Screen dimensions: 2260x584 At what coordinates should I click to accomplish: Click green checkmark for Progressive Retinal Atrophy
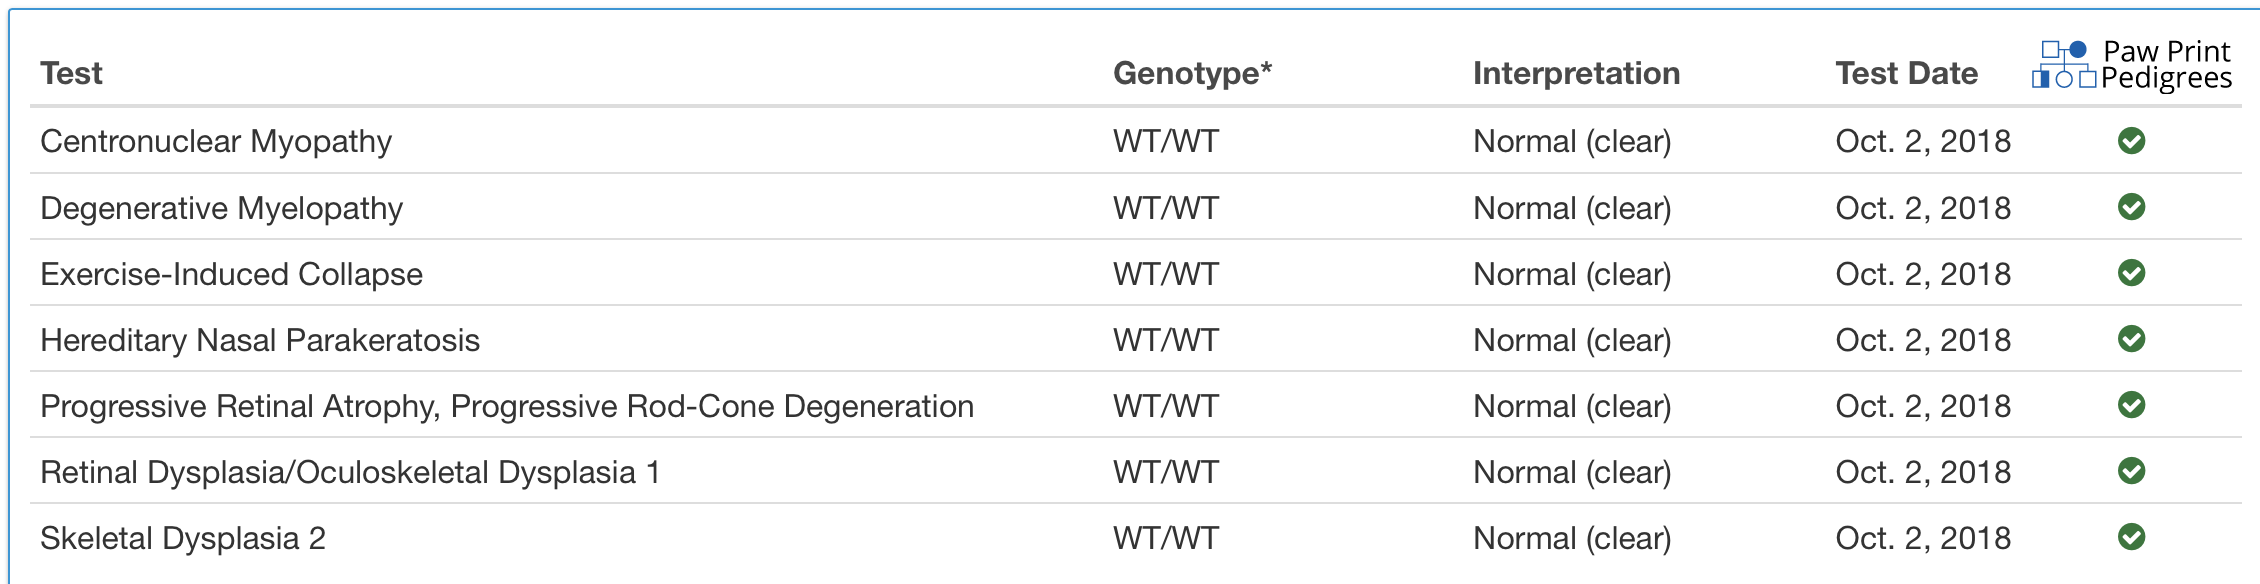(x=2131, y=405)
